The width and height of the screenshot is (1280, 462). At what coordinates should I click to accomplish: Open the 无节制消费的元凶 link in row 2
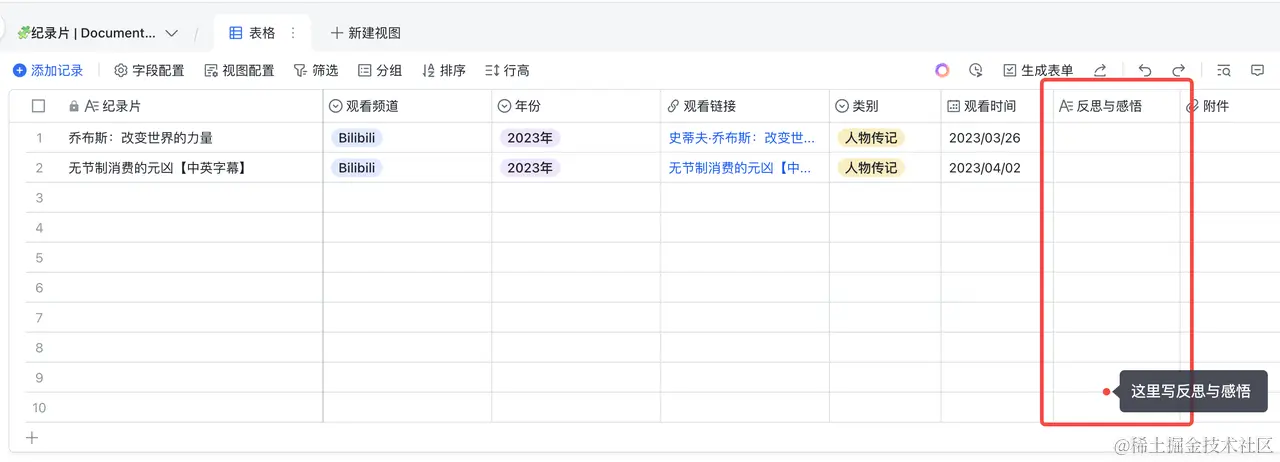click(742, 168)
